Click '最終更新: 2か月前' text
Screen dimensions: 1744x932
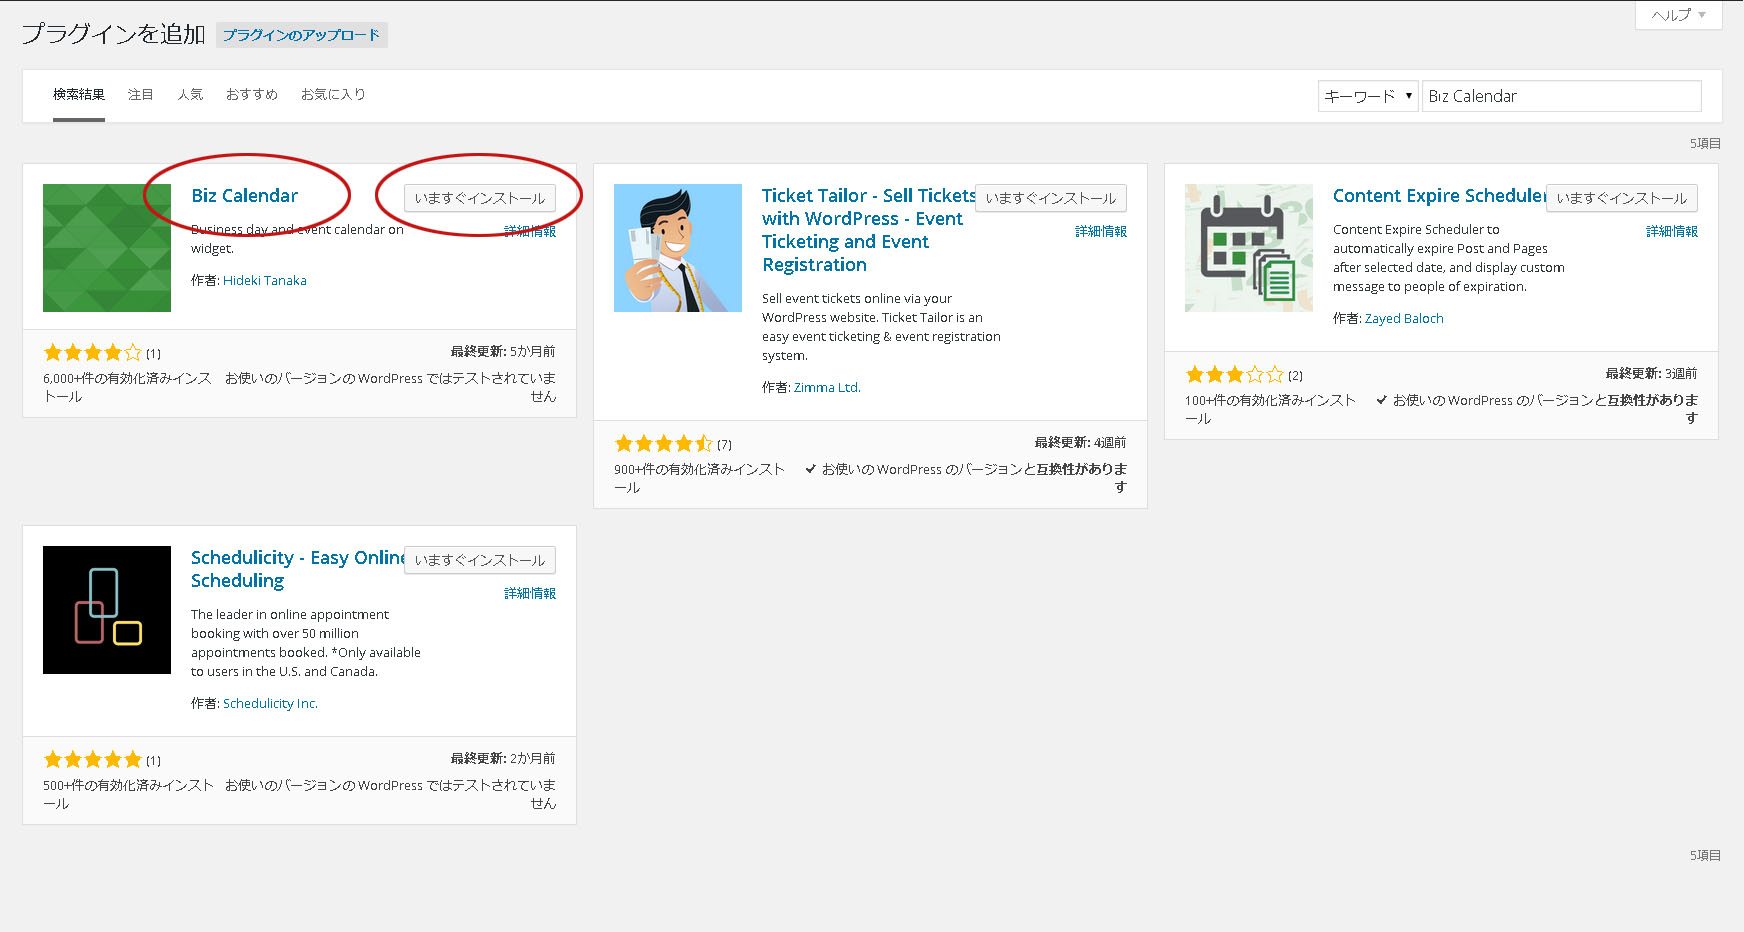(503, 759)
